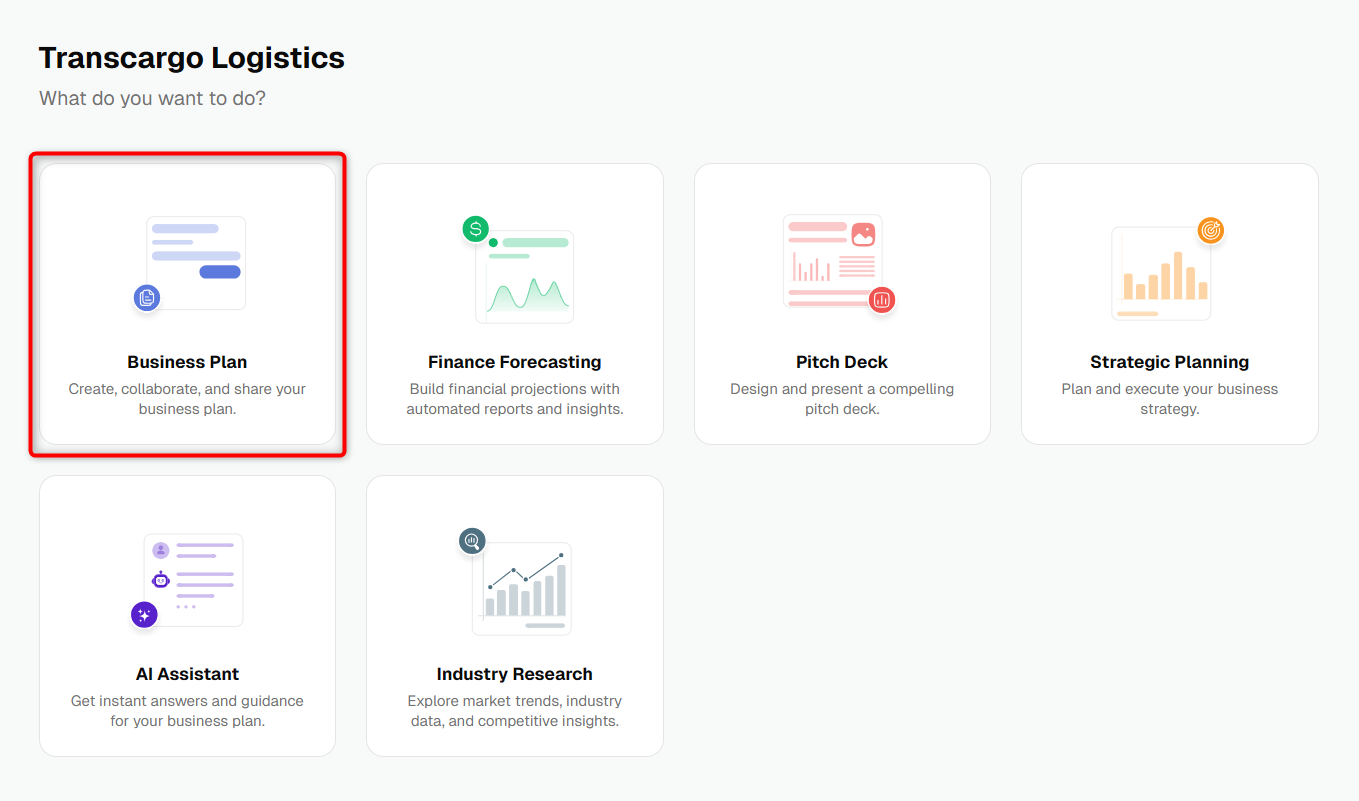Image resolution: width=1359 pixels, height=801 pixels.
Task: Launch the AI Assistant title
Action: tap(187, 674)
